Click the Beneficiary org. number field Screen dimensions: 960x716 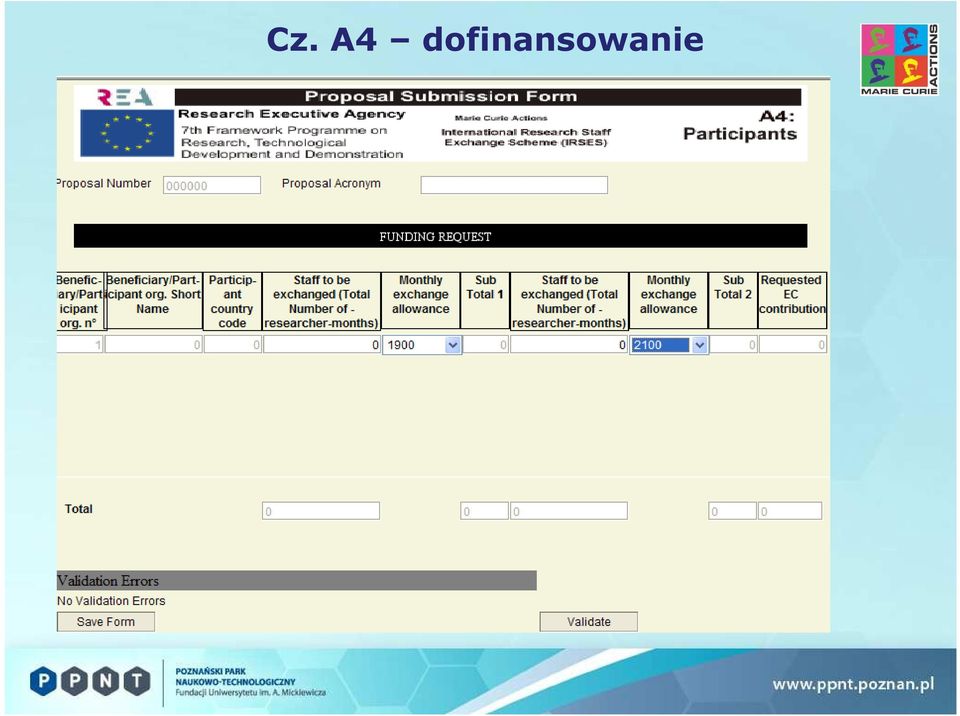click(80, 344)
